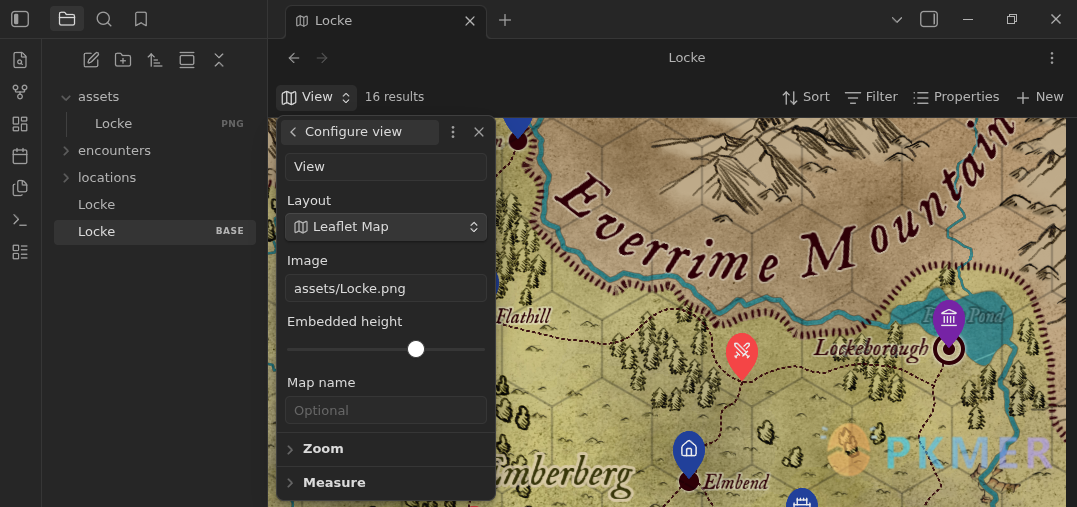The height and width of the screenshot is (507, 1077).
Task: Click the auto-reveal current file icon
Action: 187,60
